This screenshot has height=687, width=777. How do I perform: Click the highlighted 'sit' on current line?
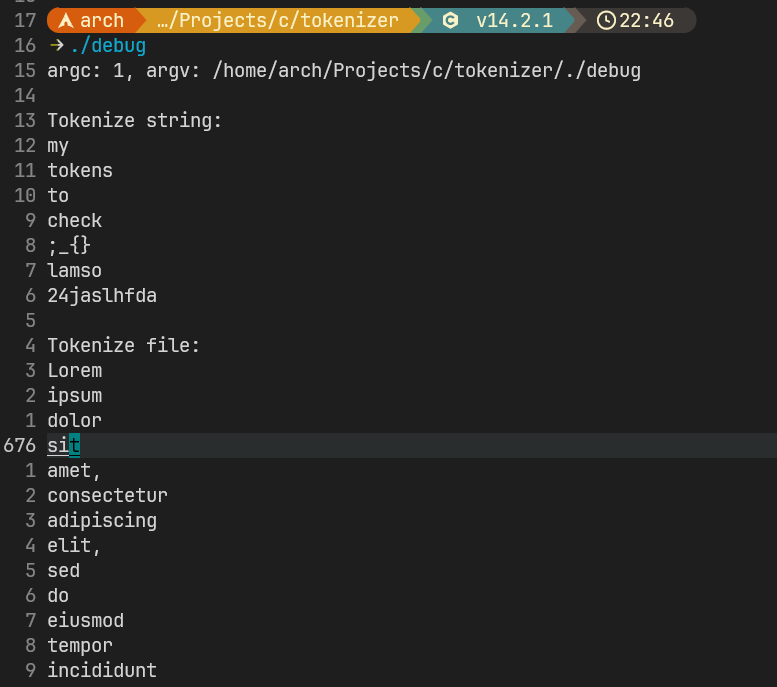63,446
